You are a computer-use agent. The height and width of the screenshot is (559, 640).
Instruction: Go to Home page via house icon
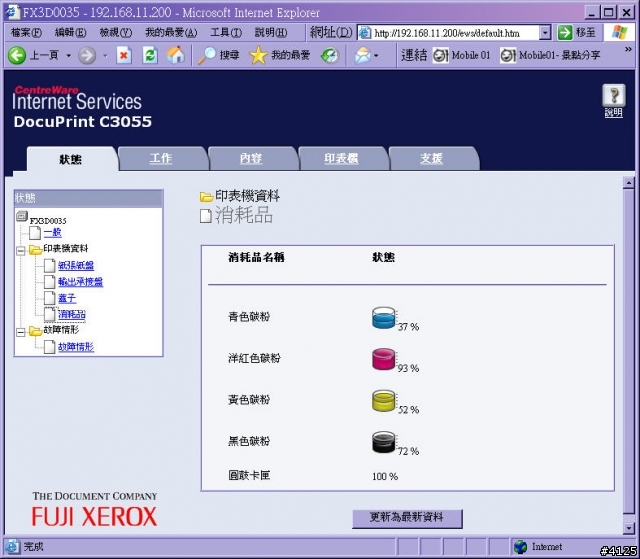click(176, 55)
